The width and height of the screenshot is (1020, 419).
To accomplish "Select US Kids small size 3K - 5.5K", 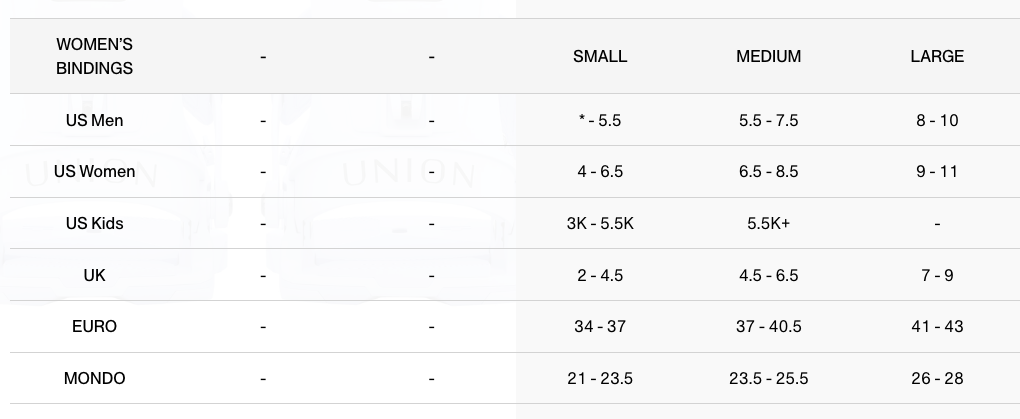I will click(x=600, y=224).
